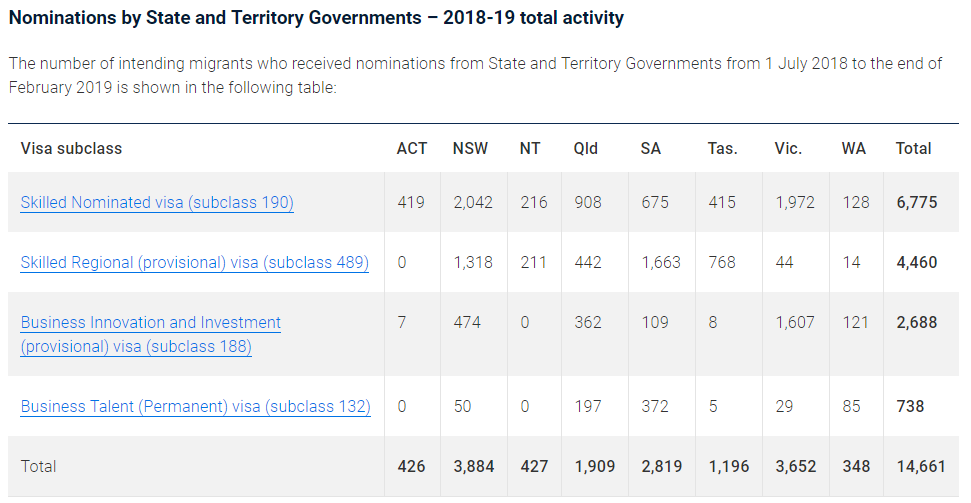
Task: Open the Business Talent (Permanent) visa link
Action: tap(195, 407)
